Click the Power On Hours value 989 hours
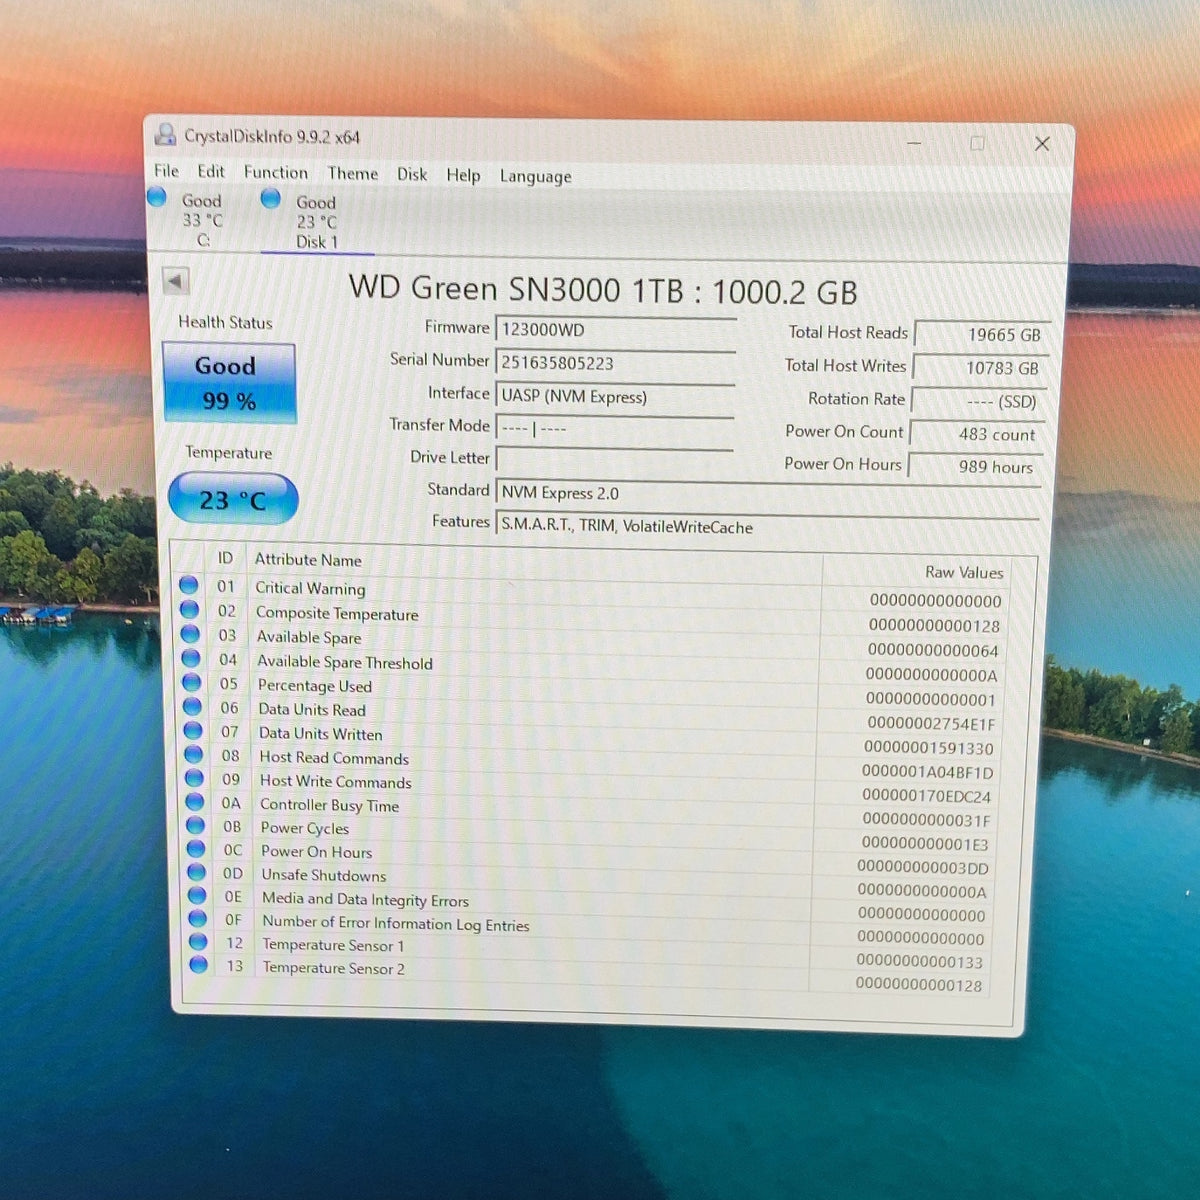The height and width of the screenshot is (1200, 1200). click(975, 466)
